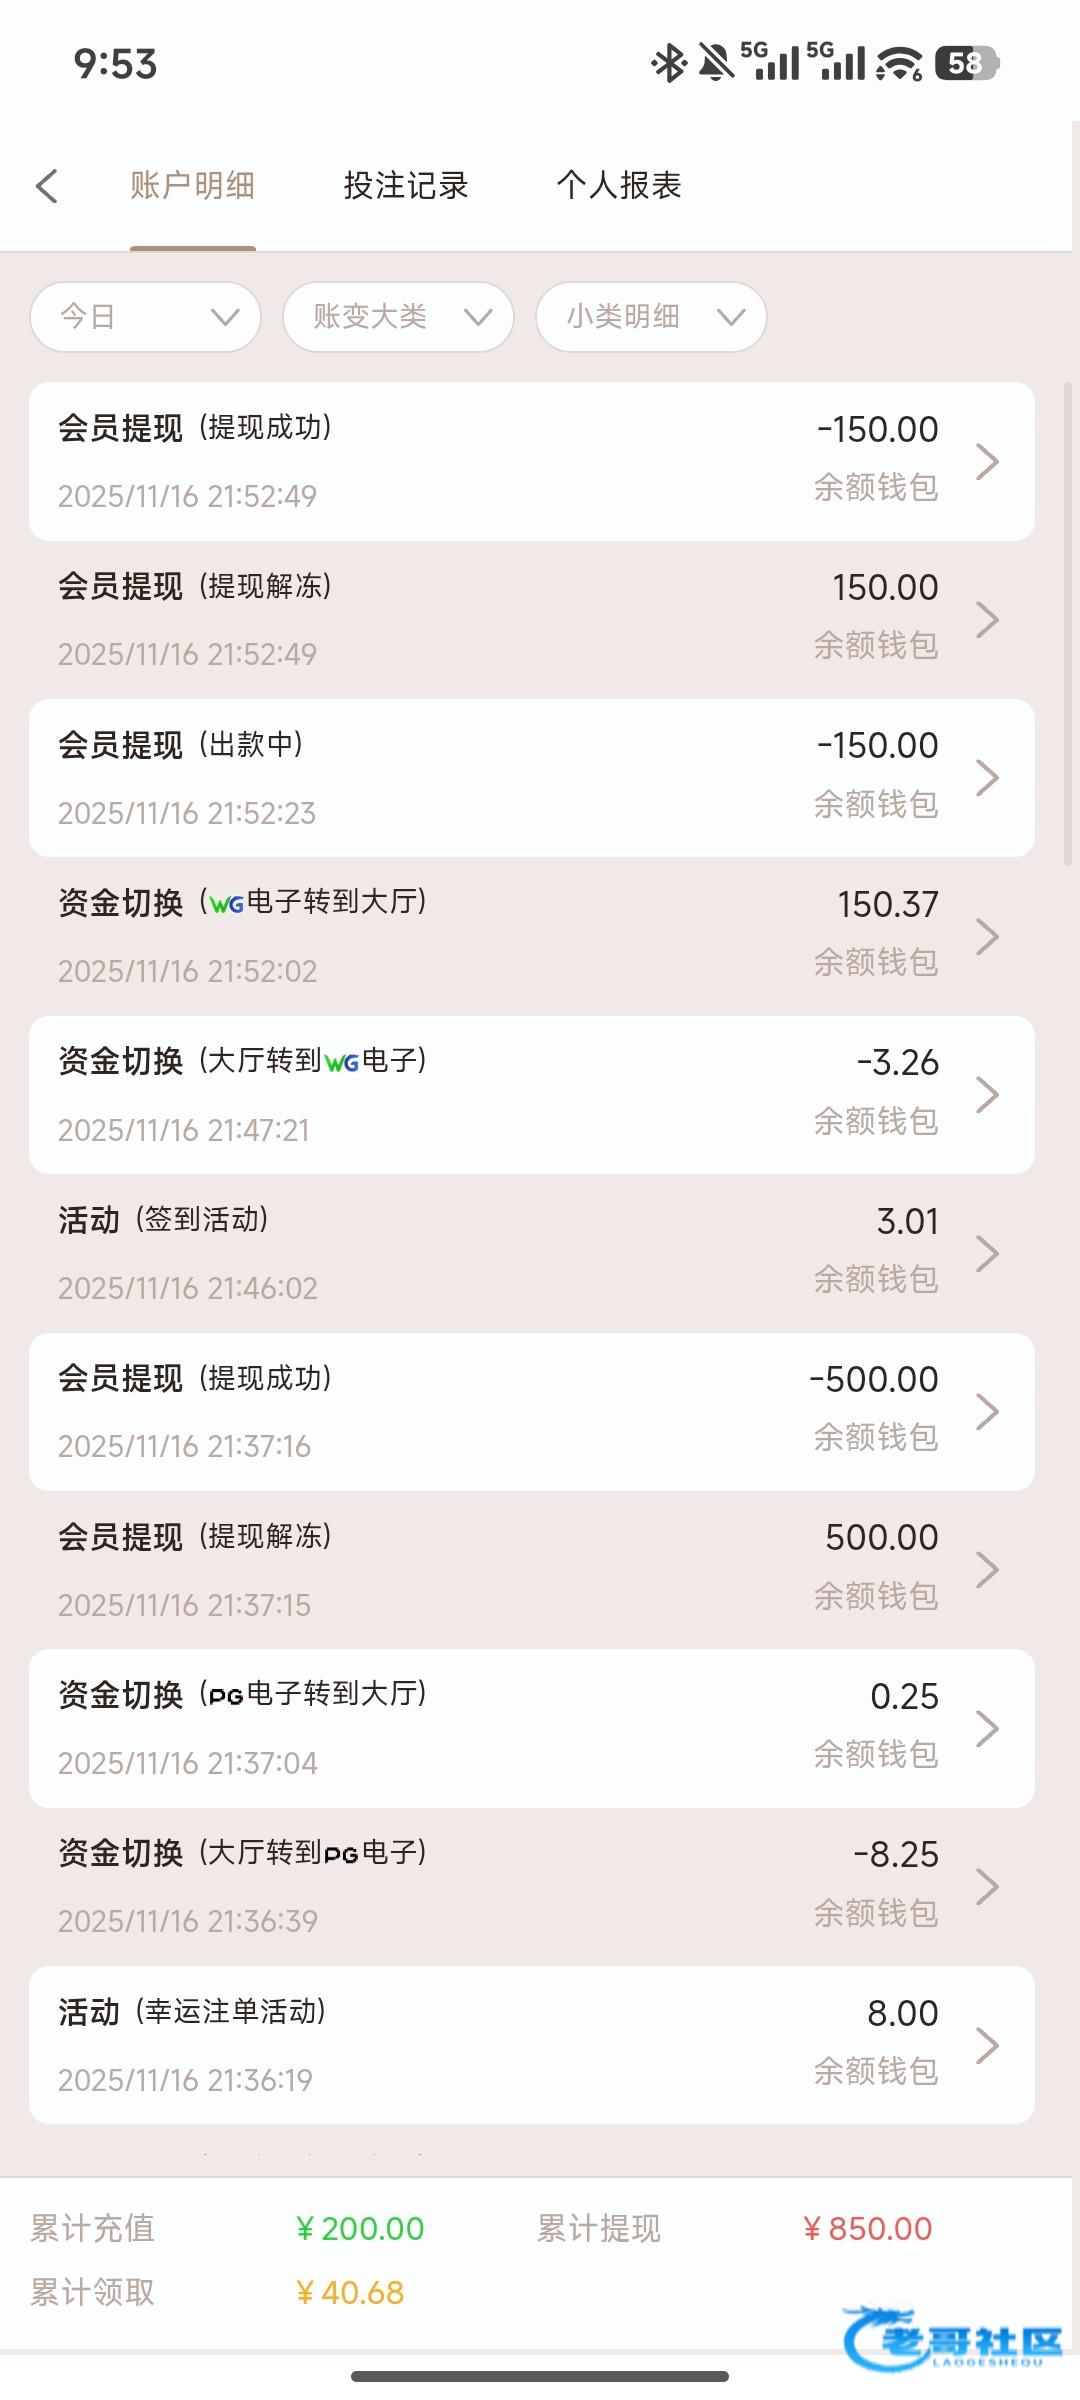This screenshot has width=1080, height=2400.
Task: Switch to the 个人报表 tab
Action: (x=619, y=186)
